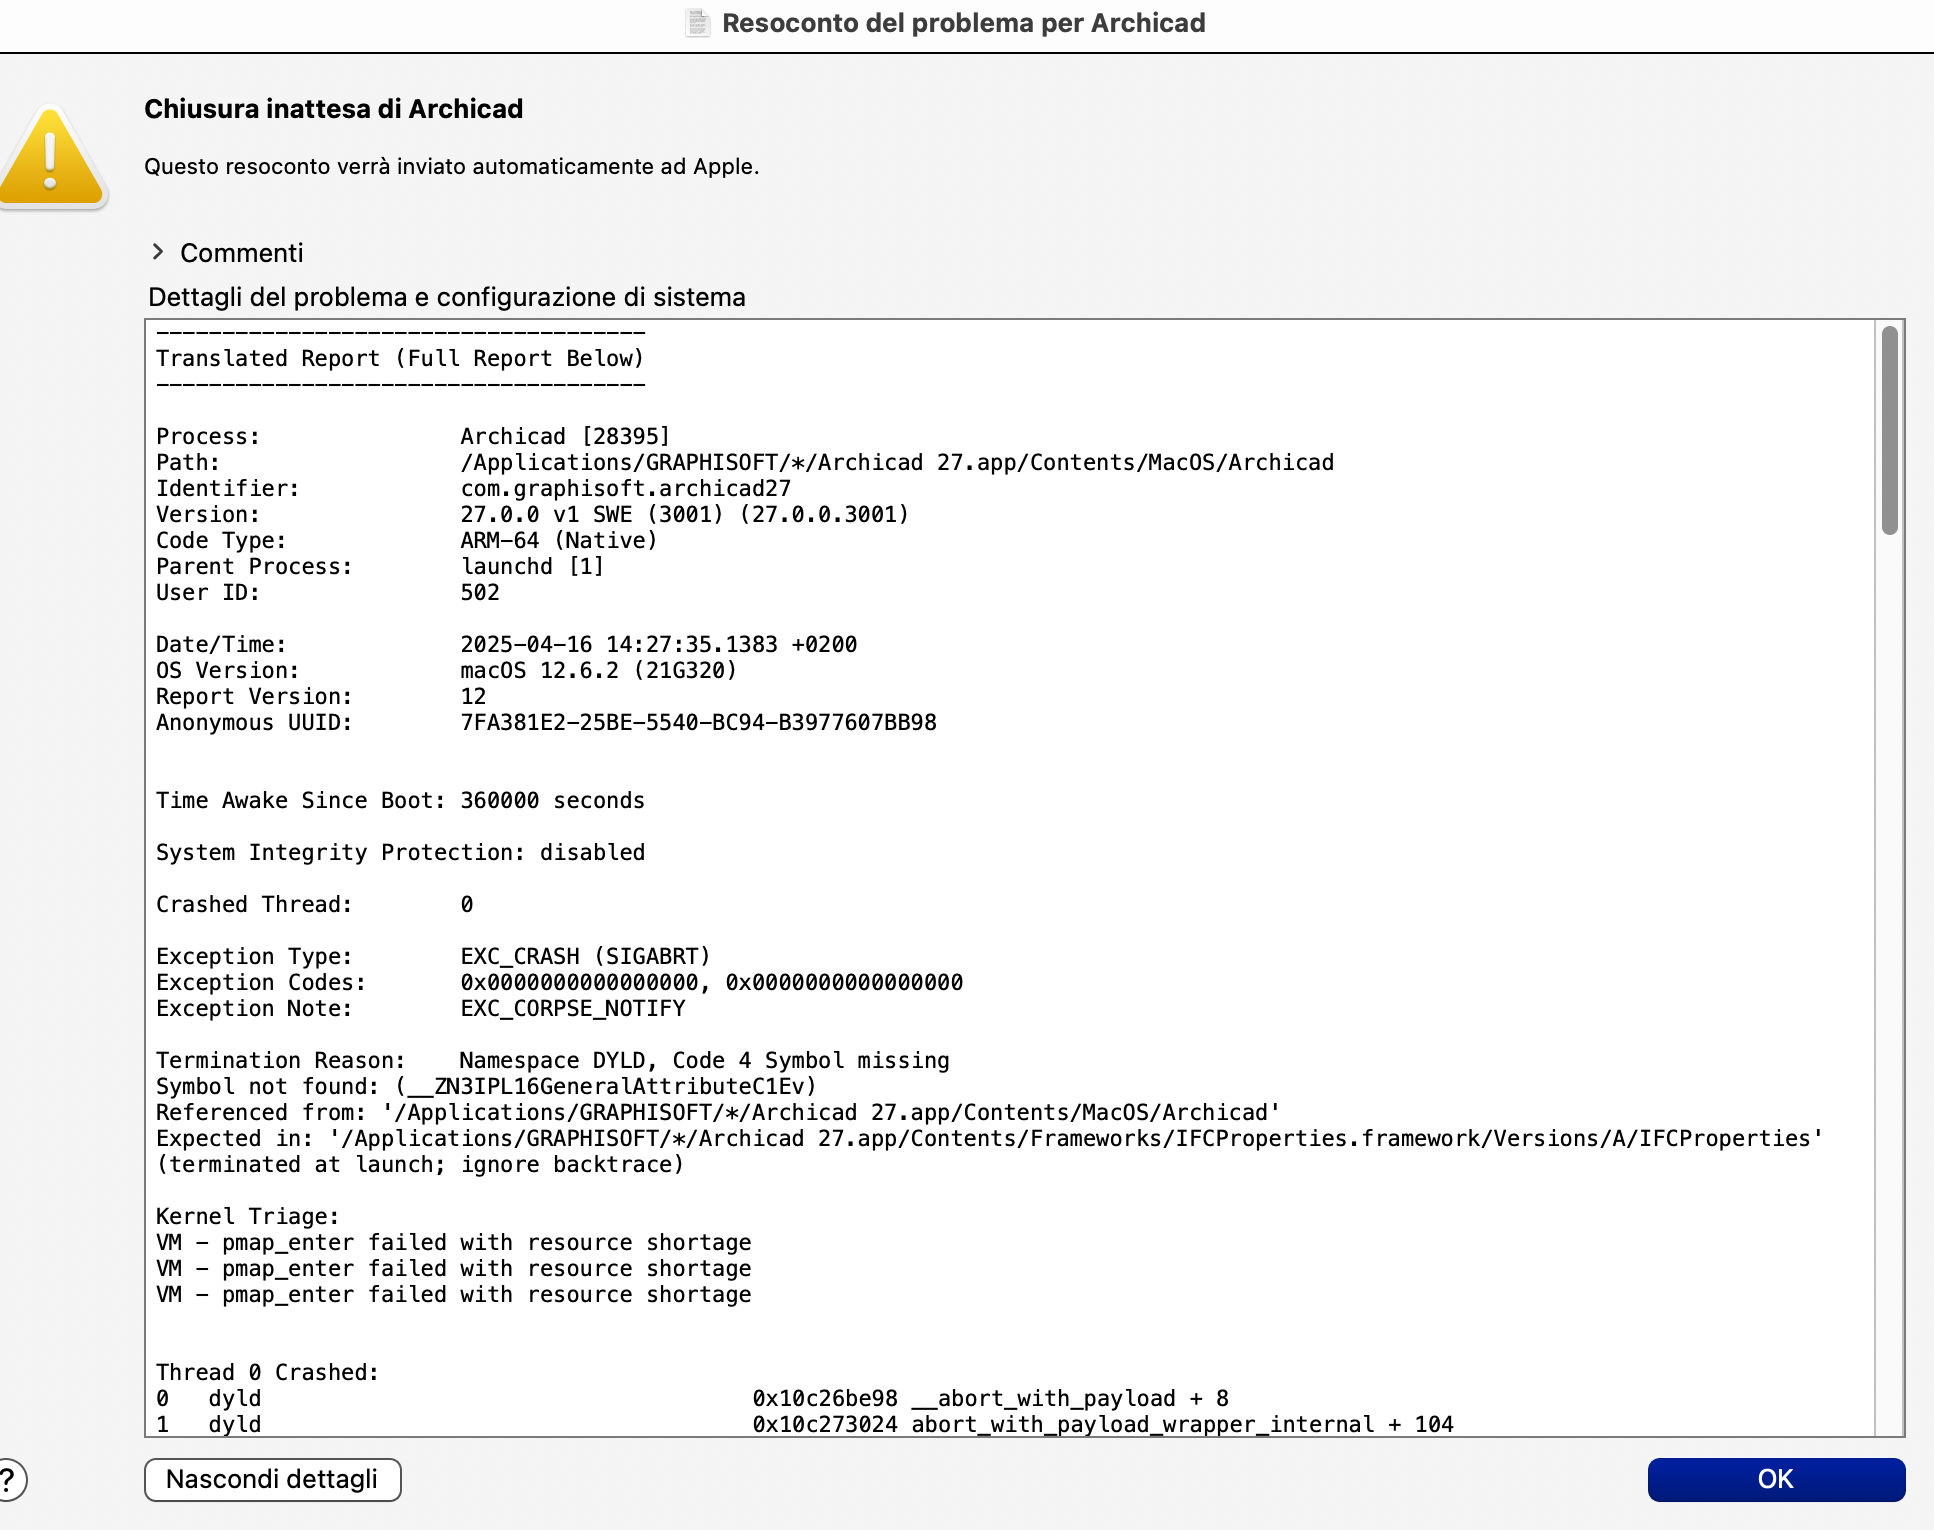Click the document icon in title bar
Image resolution: width=1934 pixels, height=1530 pixels.
[698, 23]
